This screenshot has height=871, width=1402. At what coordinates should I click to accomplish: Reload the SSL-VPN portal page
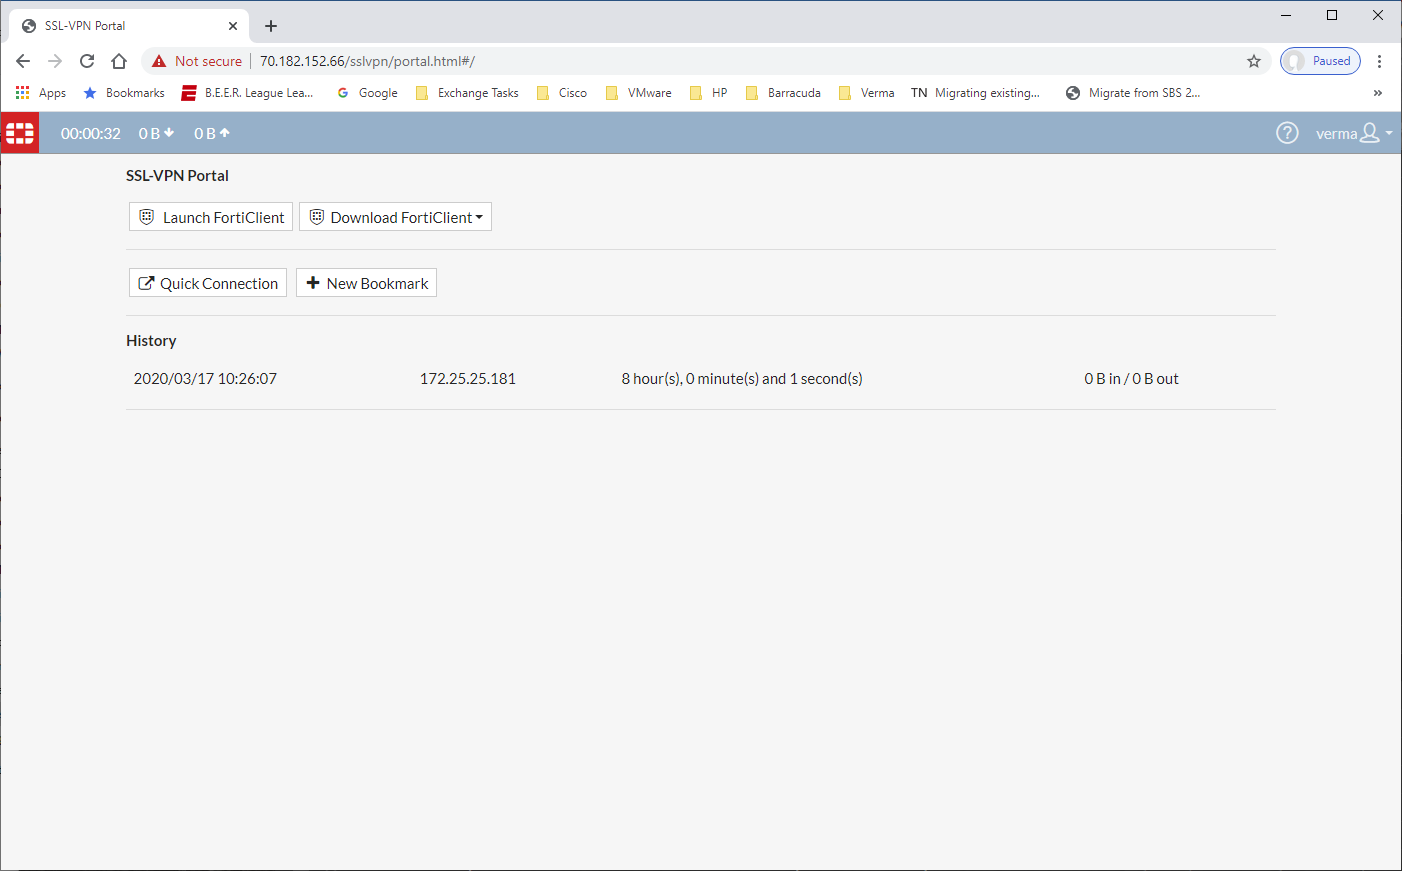87,61
